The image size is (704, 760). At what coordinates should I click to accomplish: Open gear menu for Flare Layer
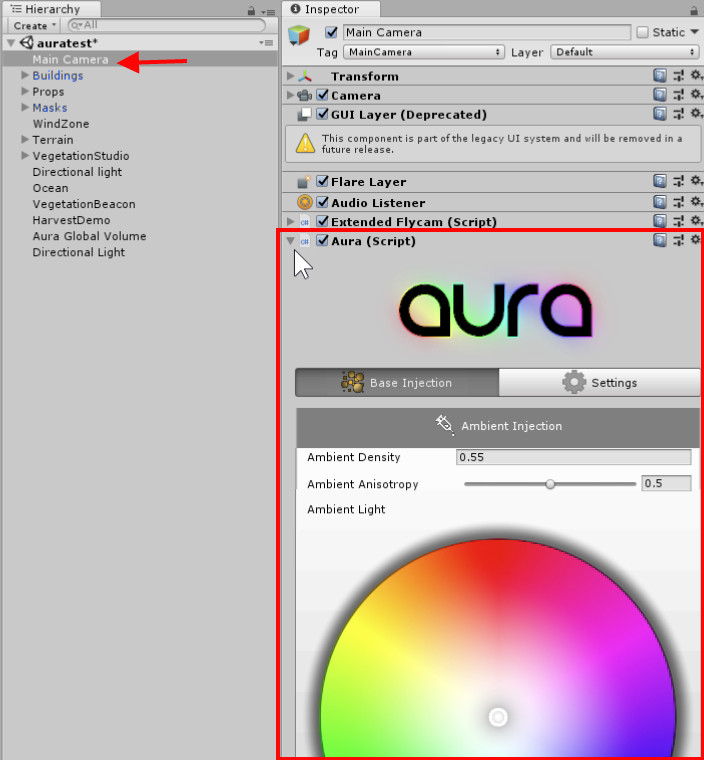[696, 181]
